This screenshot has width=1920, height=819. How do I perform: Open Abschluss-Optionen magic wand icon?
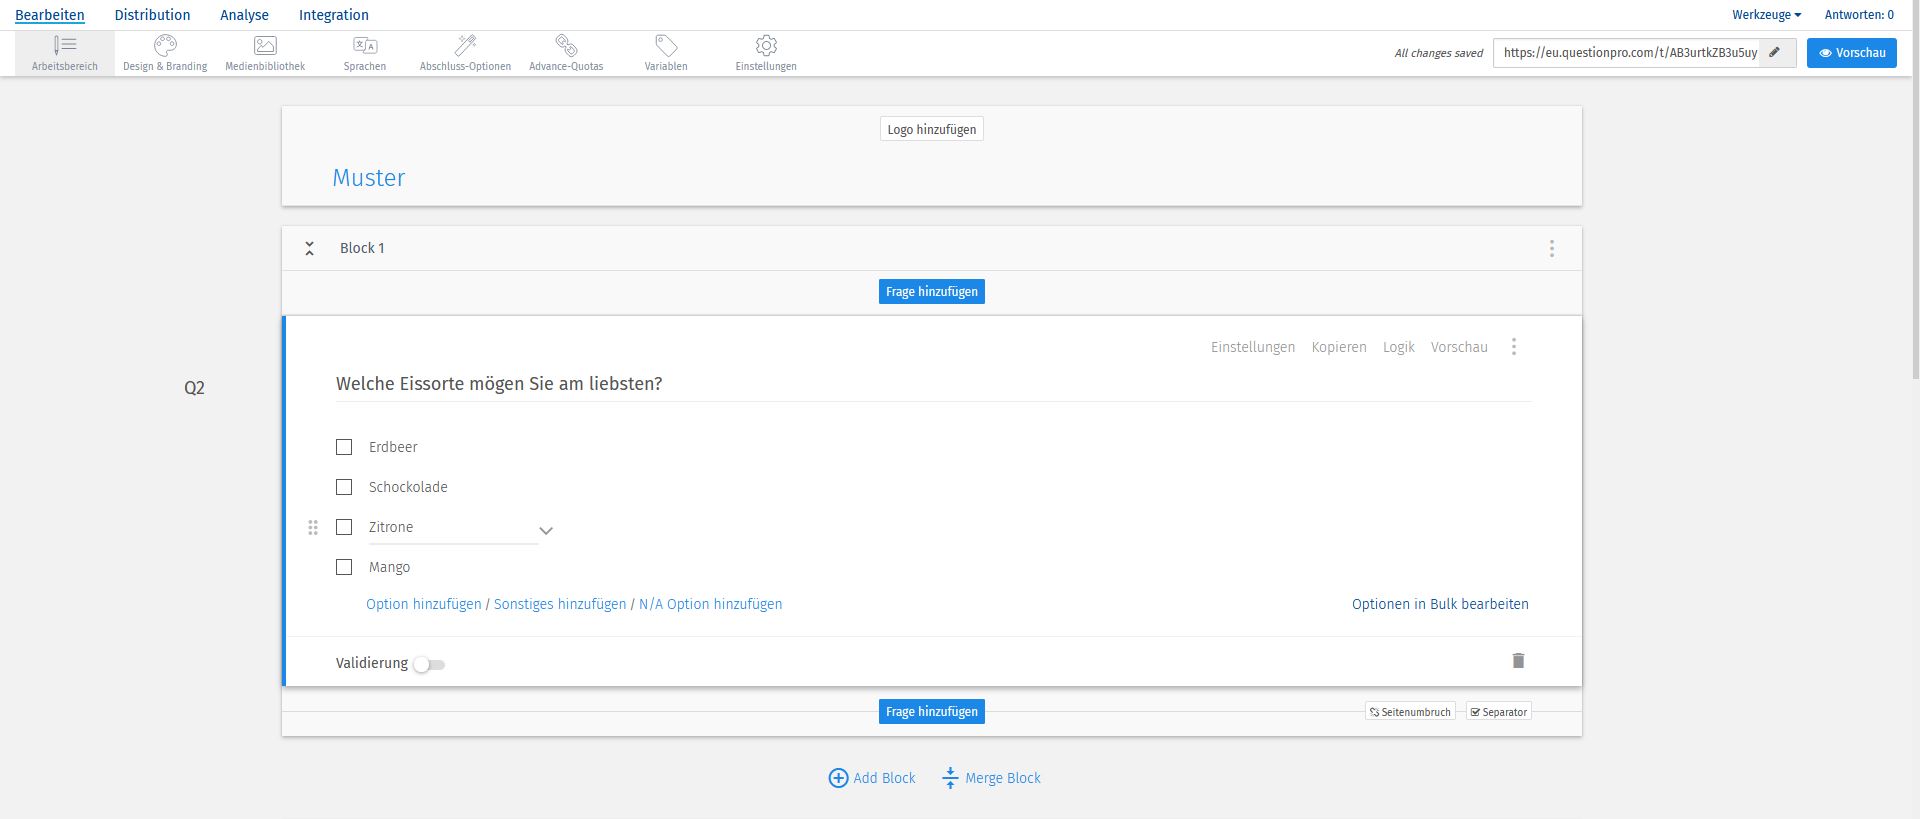tap(465, 45)
